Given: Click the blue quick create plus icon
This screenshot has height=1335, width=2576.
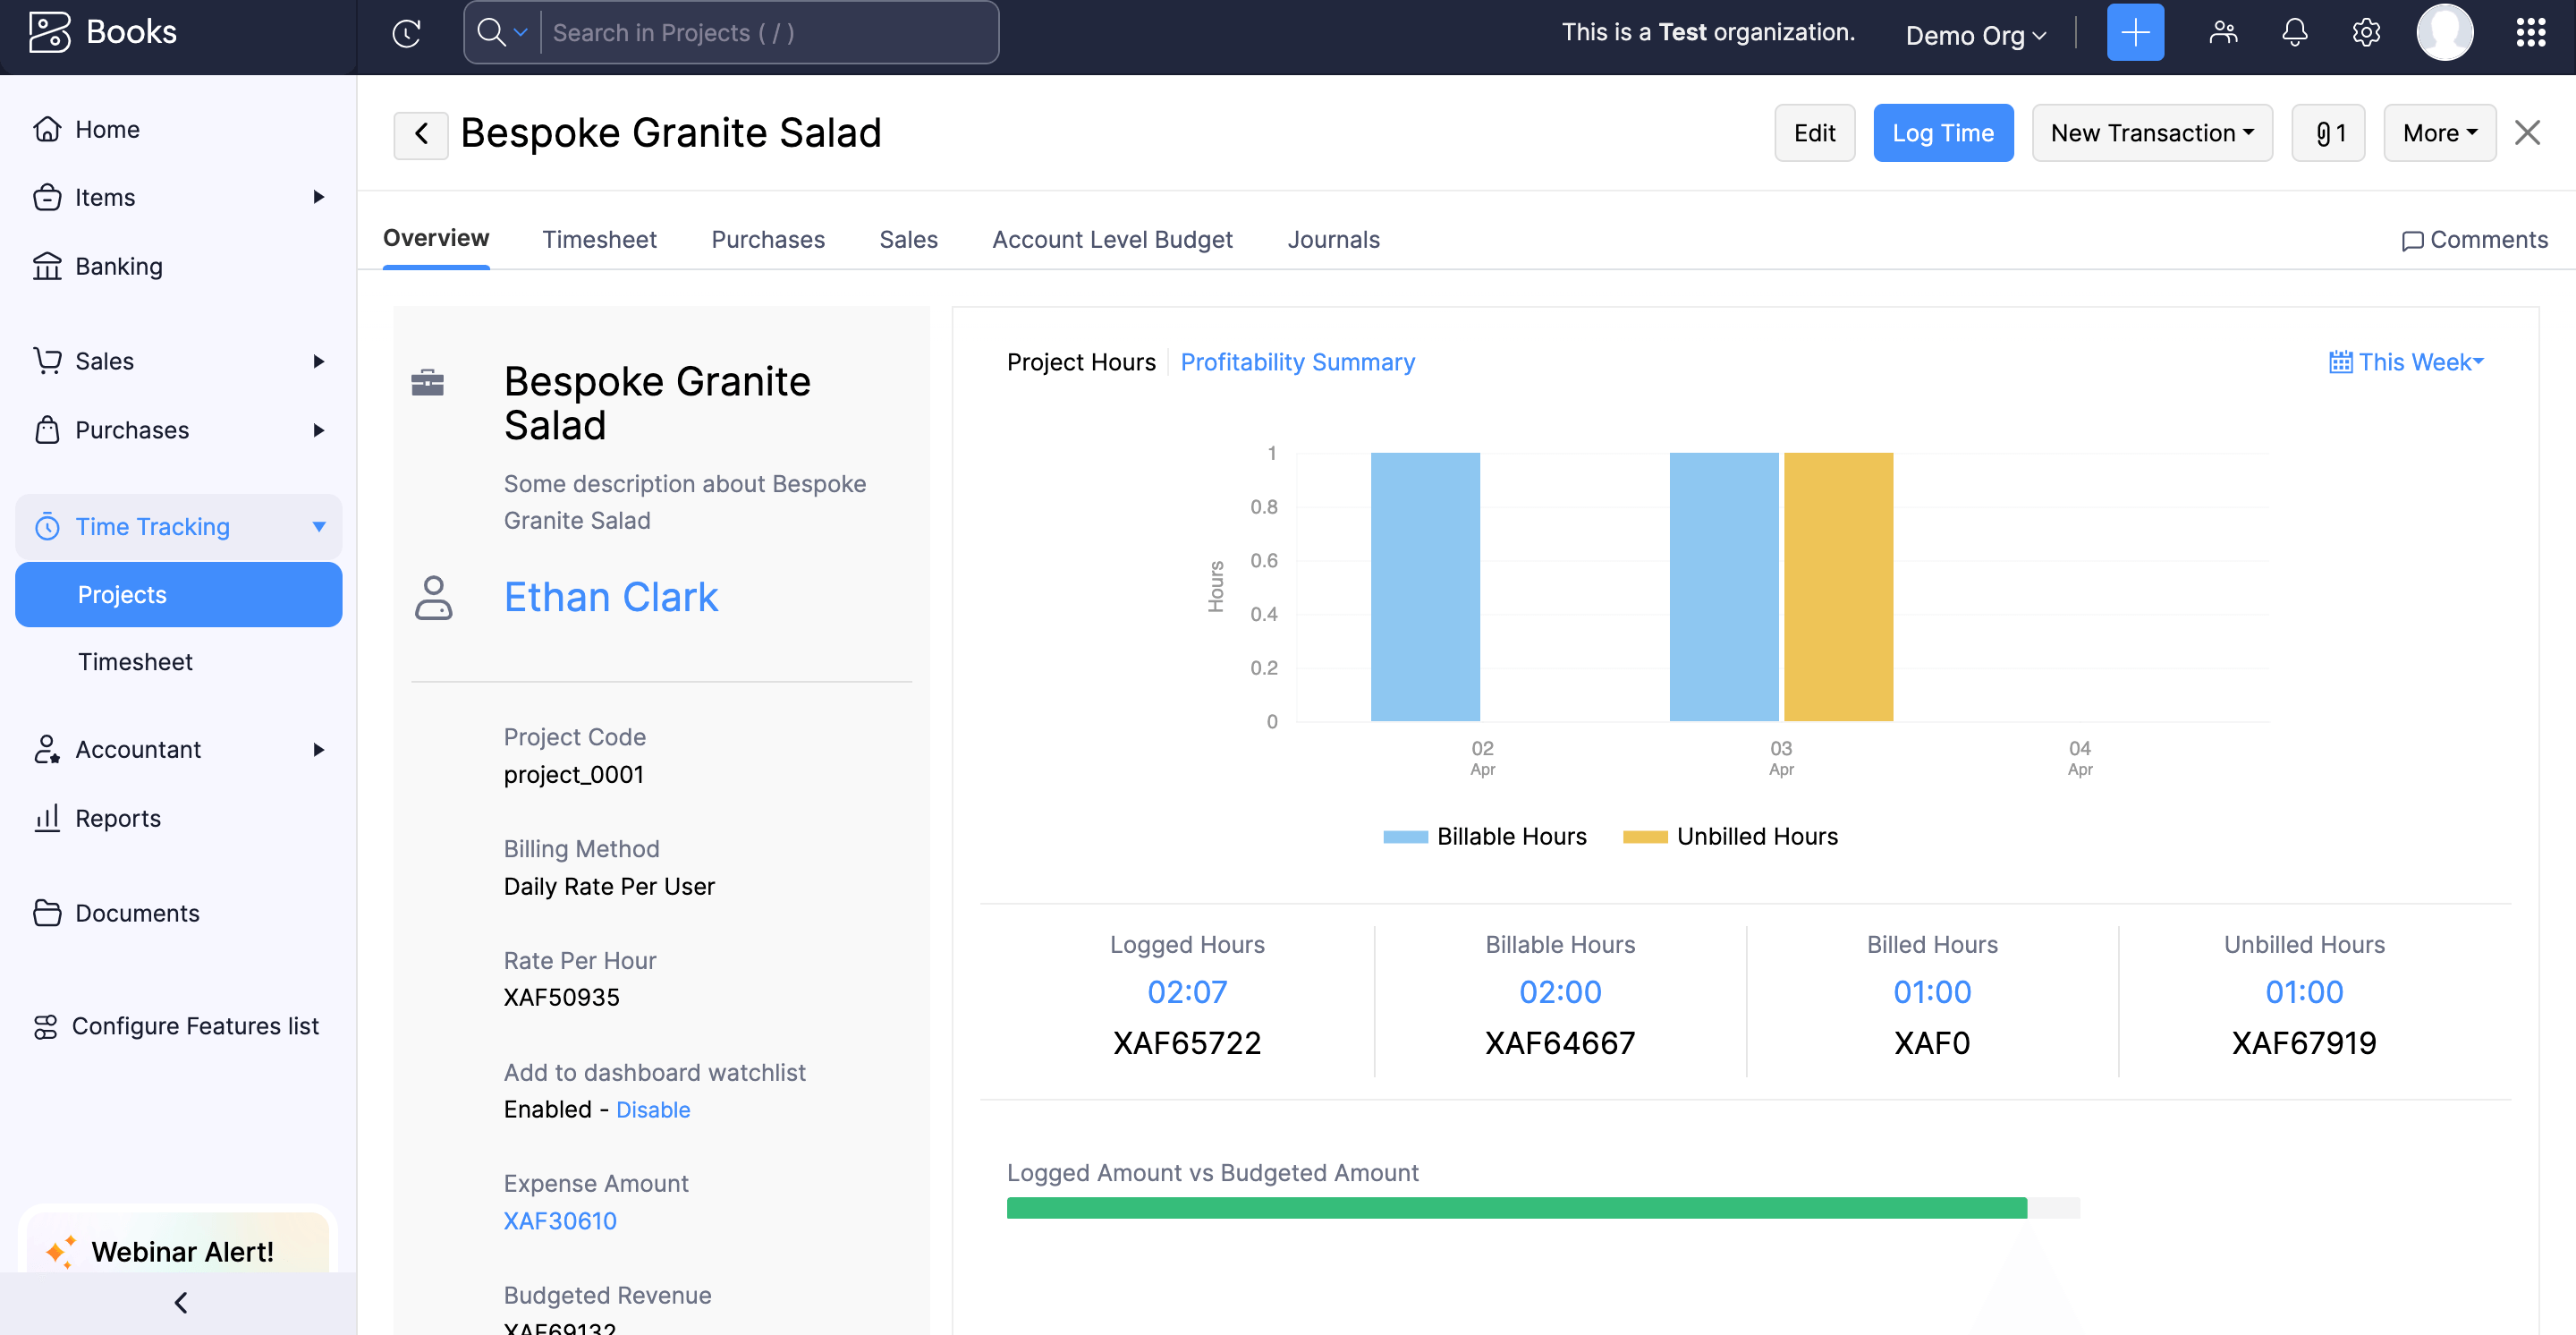Looking at the screenshot, I should (2135, 33).
